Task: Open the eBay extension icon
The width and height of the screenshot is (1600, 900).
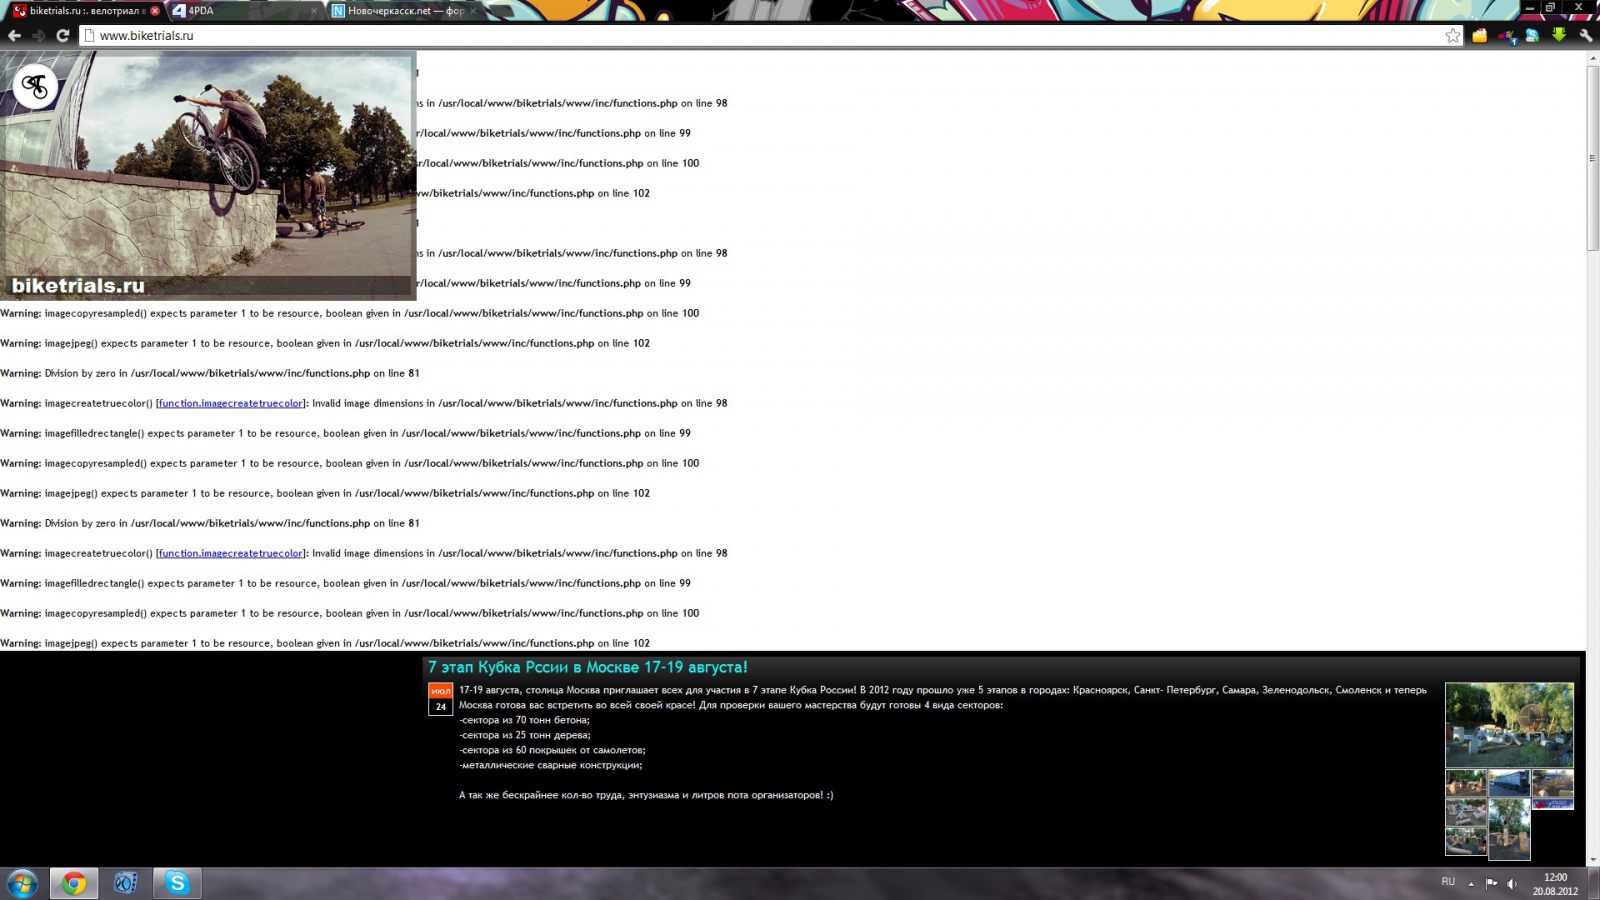Action: pos(1506,36)
